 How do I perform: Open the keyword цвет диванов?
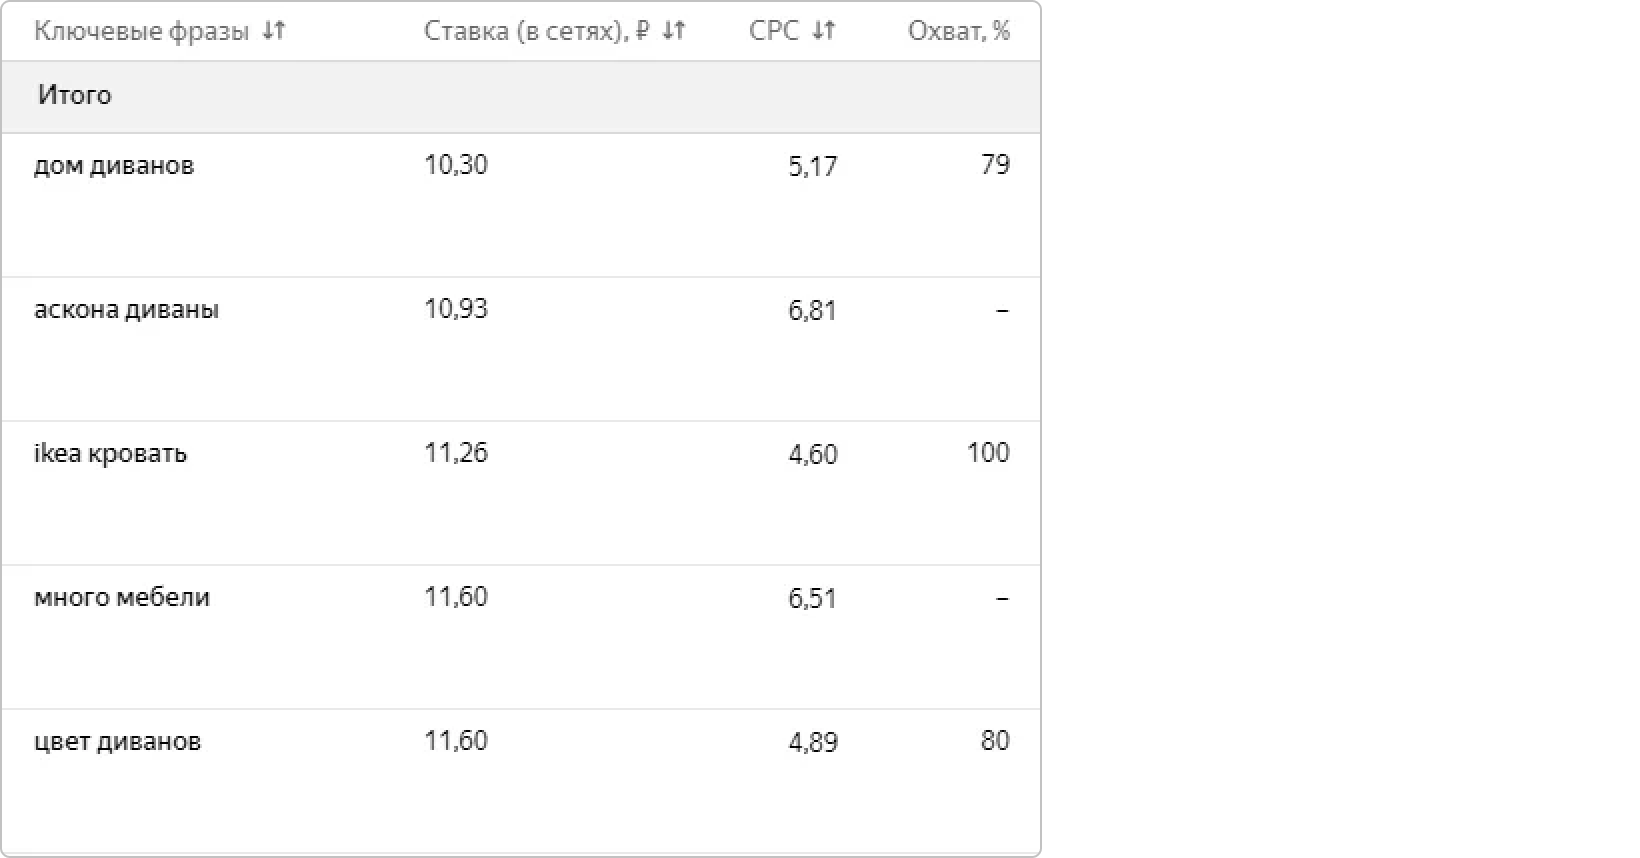(x=117, y=741)
